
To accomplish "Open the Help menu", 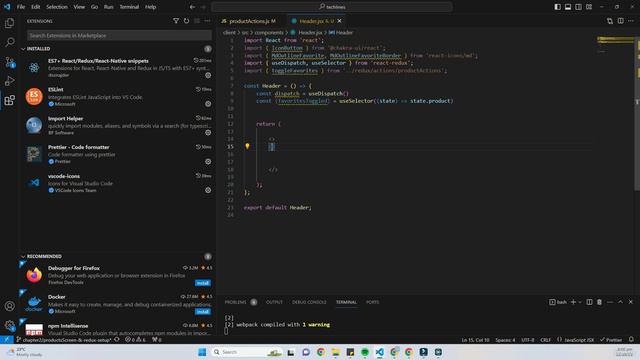I will 151,7.
